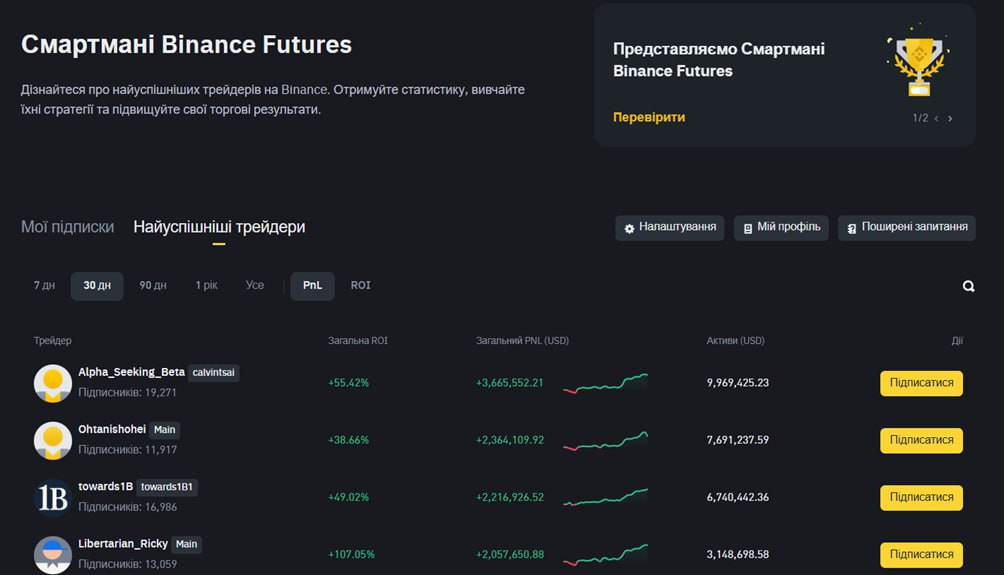Click Підписників: 16,986 text

tap(127, 507)
